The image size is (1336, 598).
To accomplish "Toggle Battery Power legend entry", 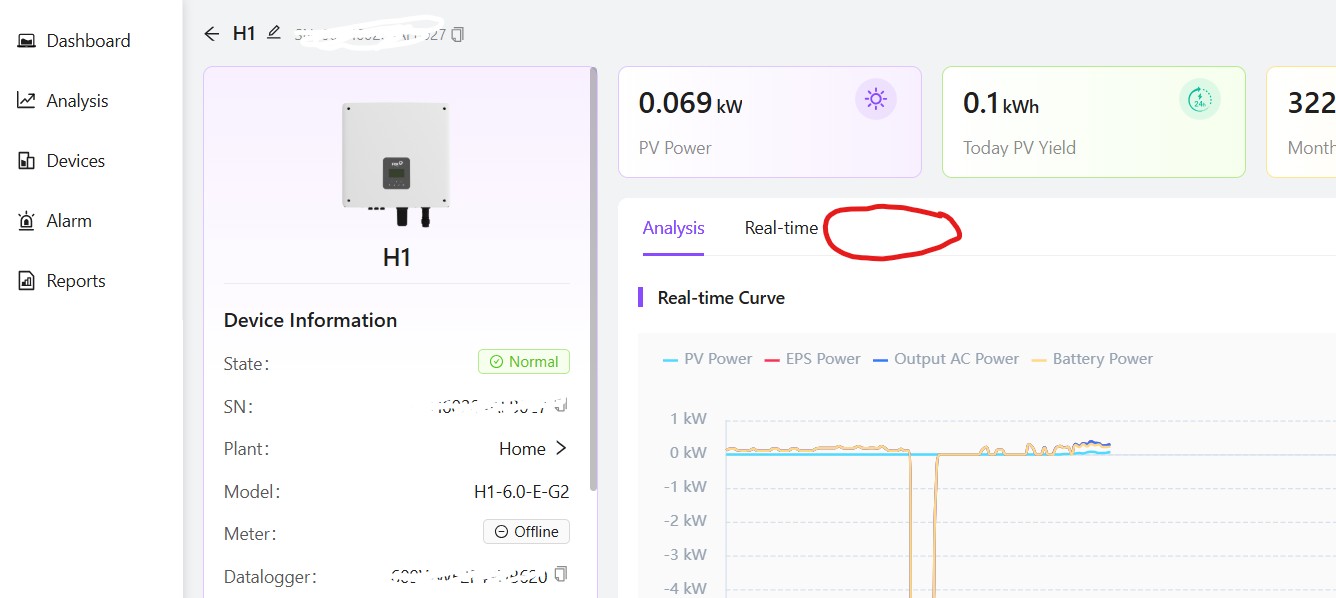I will [1092, 359].
